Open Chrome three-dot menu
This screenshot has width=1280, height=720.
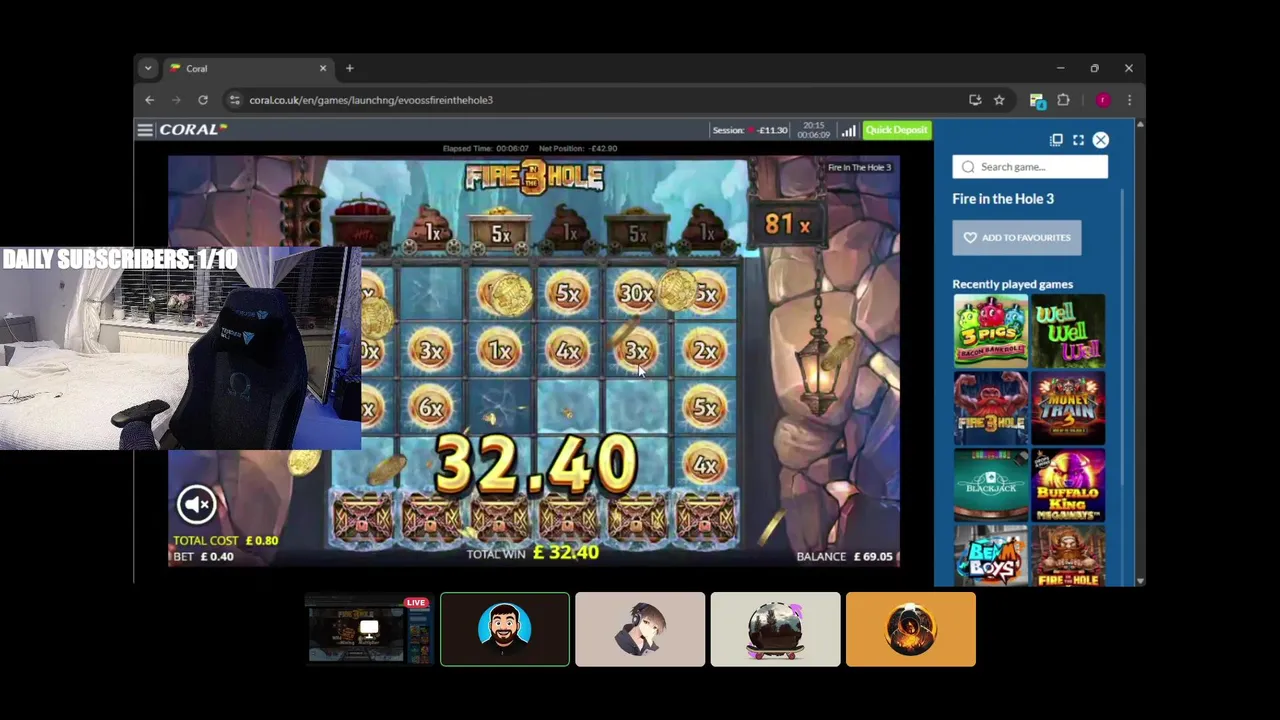(x=1129, y=100)
